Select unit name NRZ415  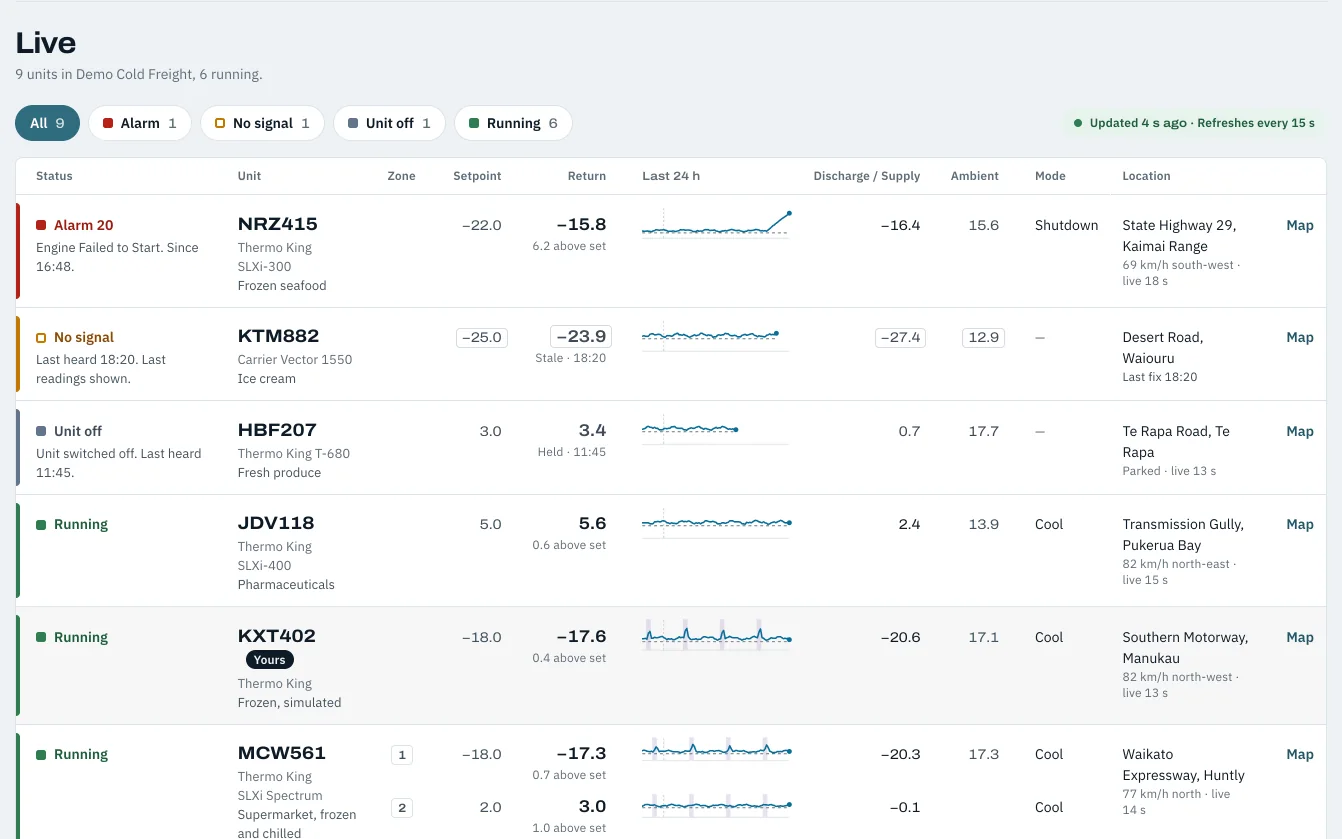[x=277, y=224]
